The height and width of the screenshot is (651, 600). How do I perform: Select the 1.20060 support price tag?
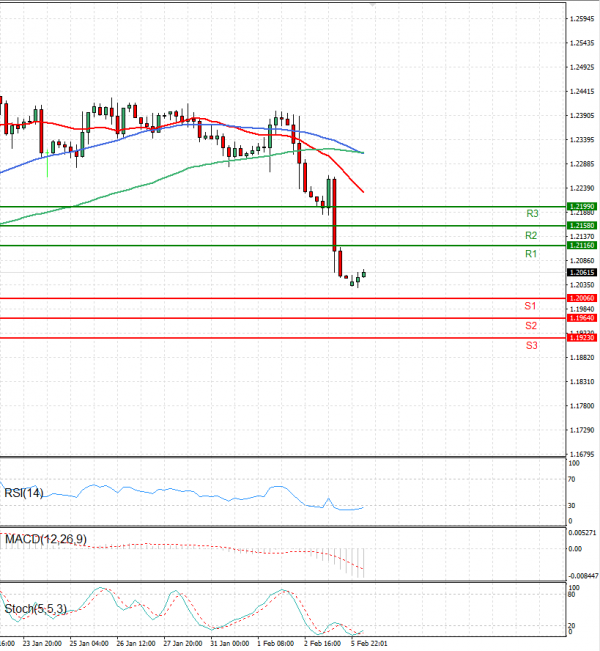pyautogui.click(x=582, y=298)
